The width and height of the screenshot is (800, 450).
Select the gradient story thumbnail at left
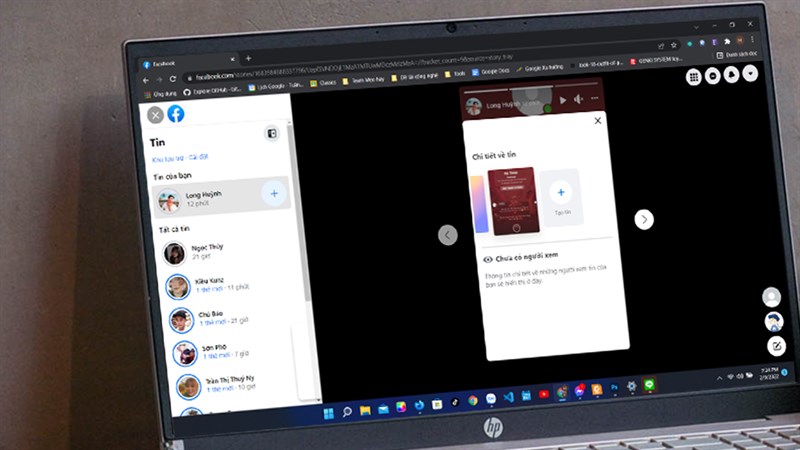pos(479,204)
